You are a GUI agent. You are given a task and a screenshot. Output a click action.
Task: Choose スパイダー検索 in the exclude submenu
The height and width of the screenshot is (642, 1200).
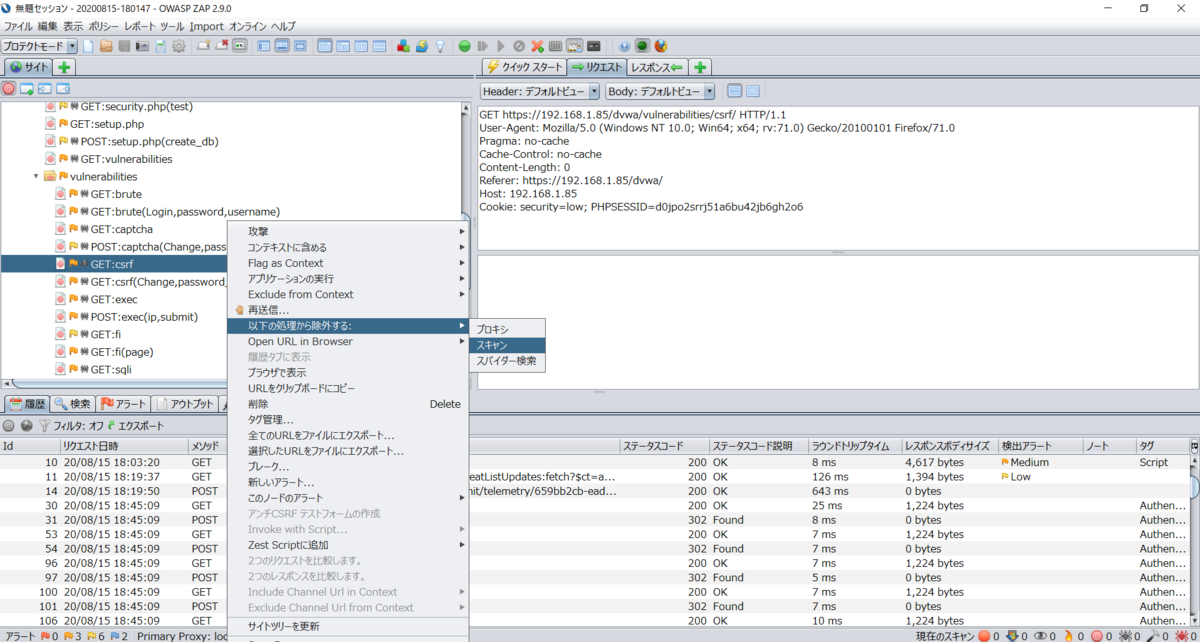(507, 360)
